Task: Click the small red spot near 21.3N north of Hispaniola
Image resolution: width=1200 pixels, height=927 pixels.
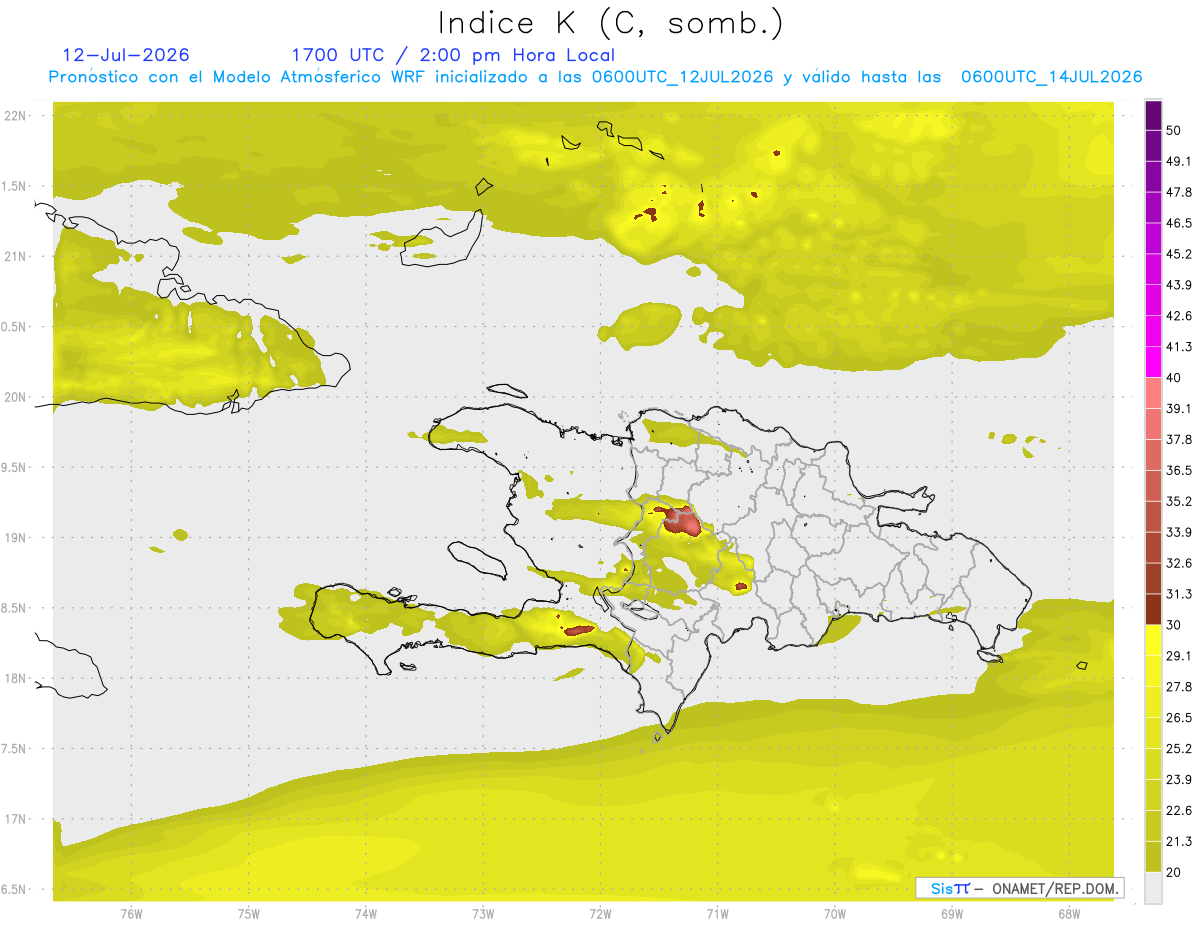Action: click(647, 213)
